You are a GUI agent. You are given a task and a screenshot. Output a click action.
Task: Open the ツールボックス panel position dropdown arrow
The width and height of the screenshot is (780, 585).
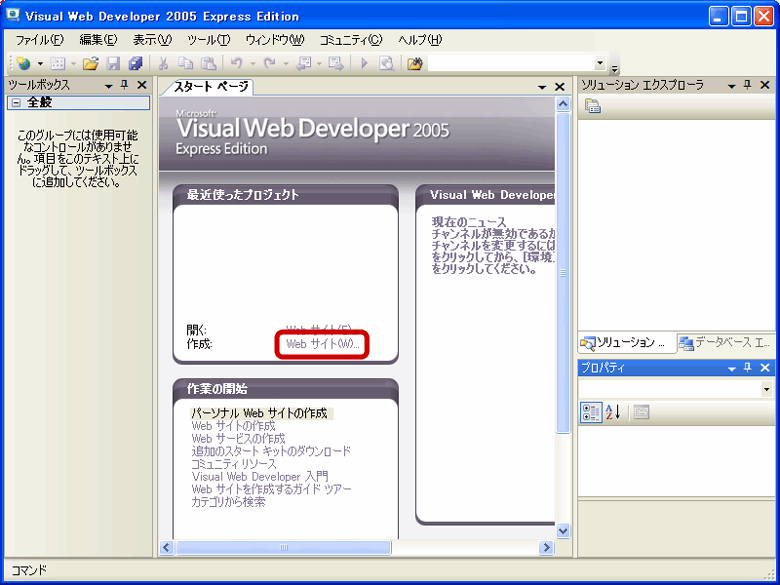[x=108, y=86]
